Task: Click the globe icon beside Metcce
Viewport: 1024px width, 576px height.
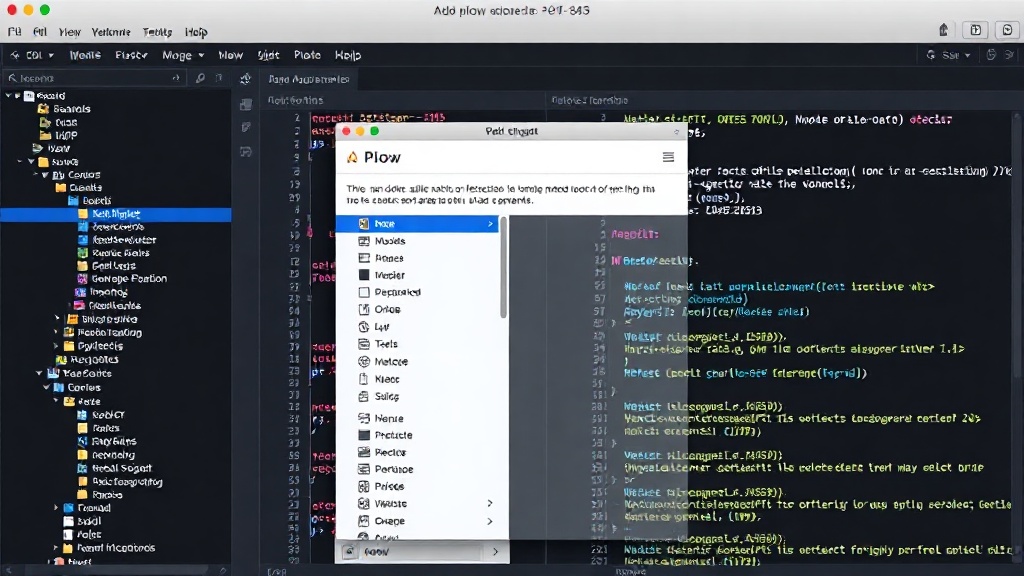Action: click(x=364, y=361)
